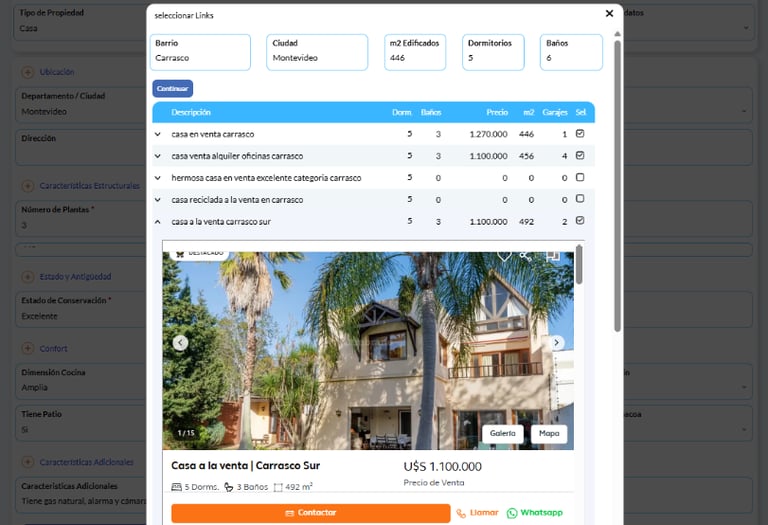The height and width of the screenshot is (525, 768).
Task: Edit the m2 Edificados field
Action: click(415, 52)
